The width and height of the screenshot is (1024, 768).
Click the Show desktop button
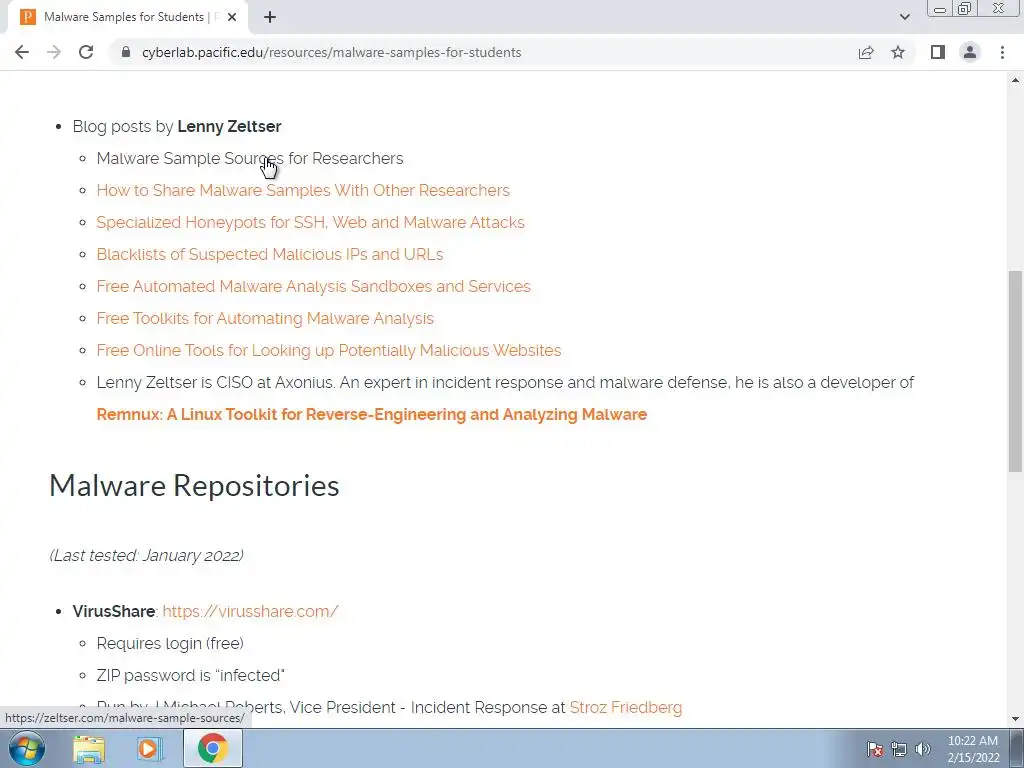click(1017, 748)
